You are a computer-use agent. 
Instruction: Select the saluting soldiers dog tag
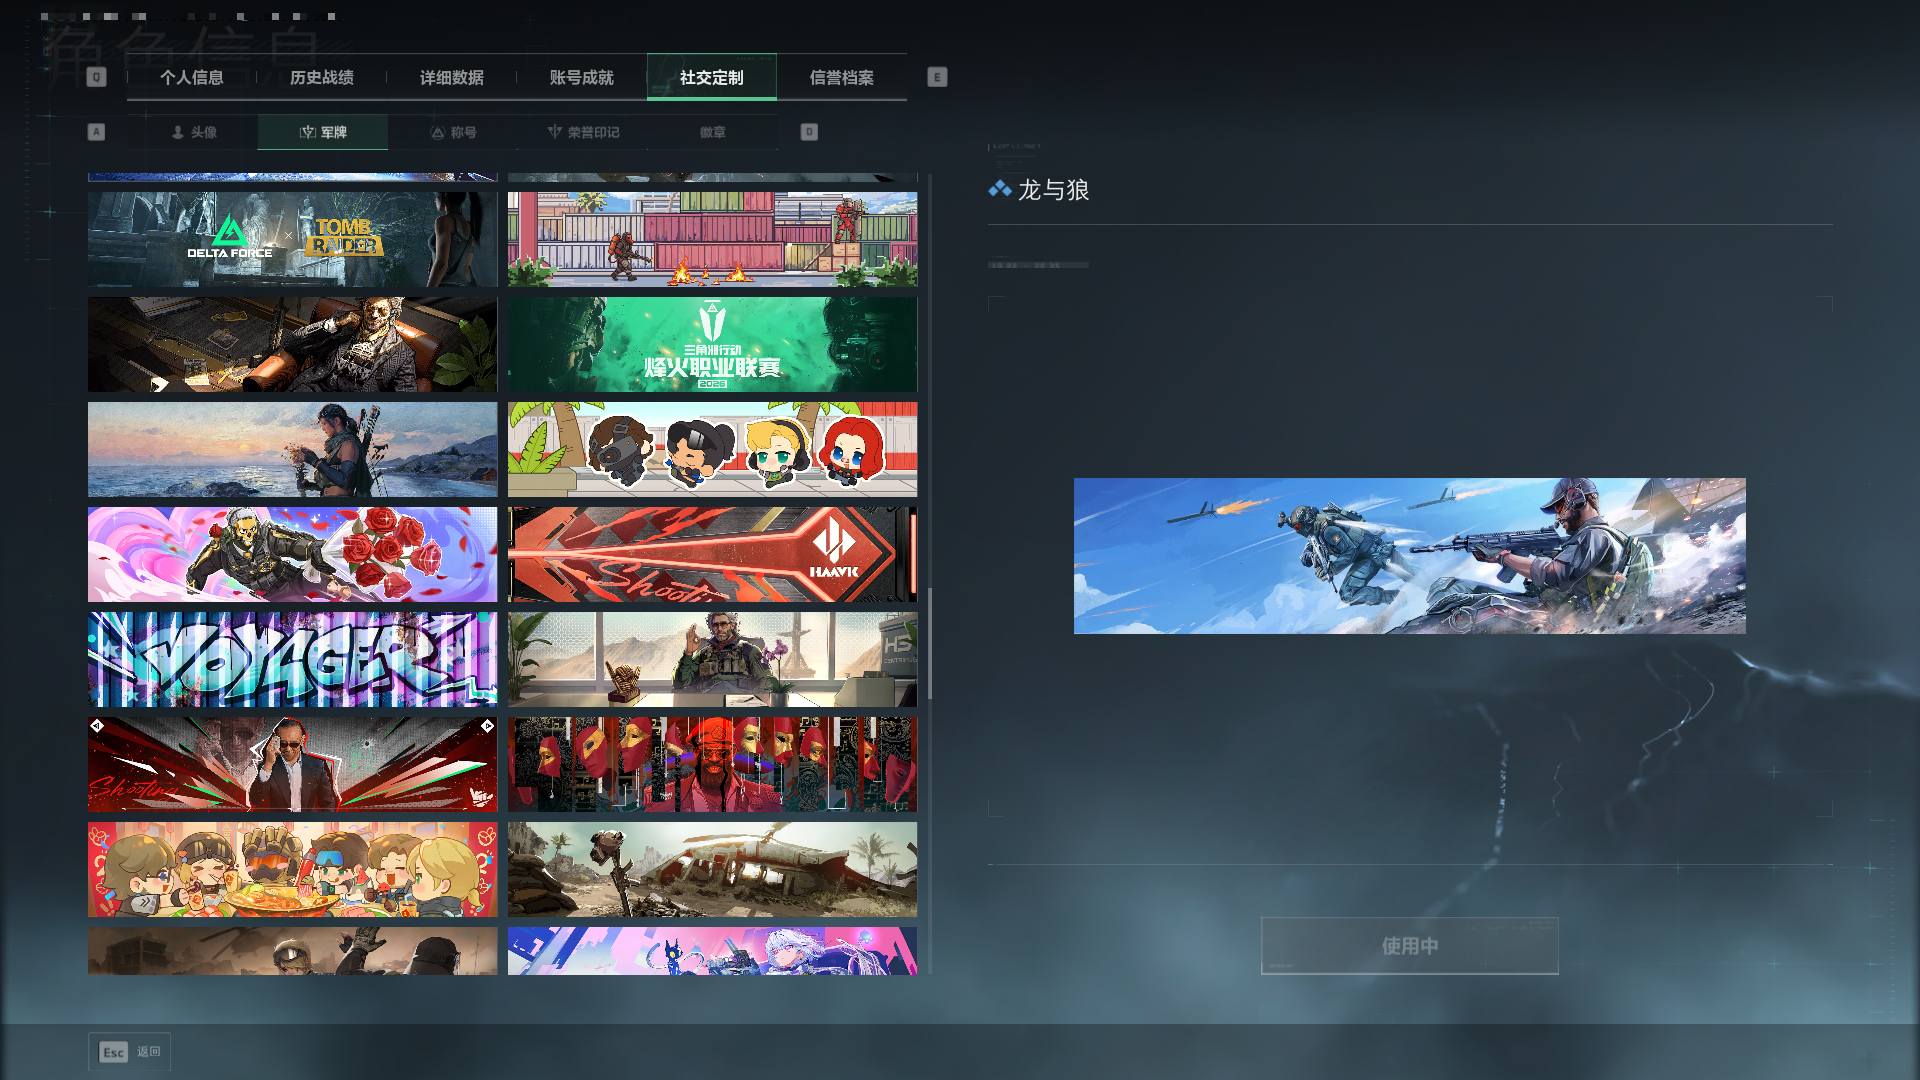(292, 951)
